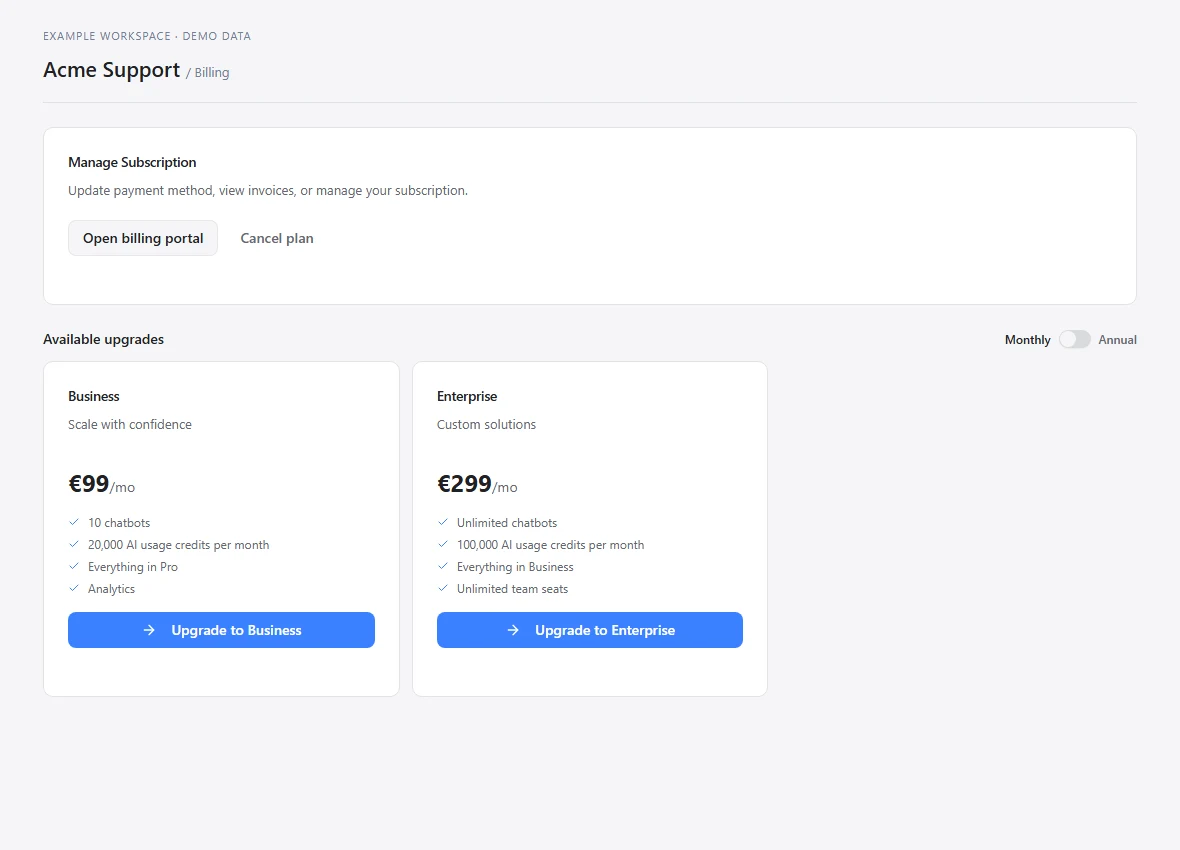The width and height of the screenshot is (1180, 850).
Task: Click the Billing breadcrumb
Action: point(211,72)
